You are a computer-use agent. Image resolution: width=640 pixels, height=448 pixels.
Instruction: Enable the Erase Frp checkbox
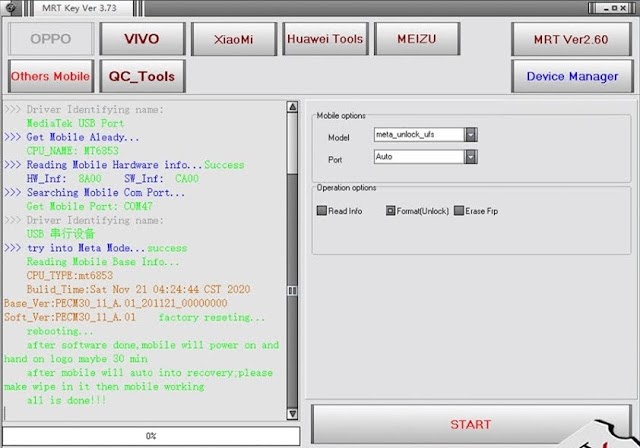point(459,211)
